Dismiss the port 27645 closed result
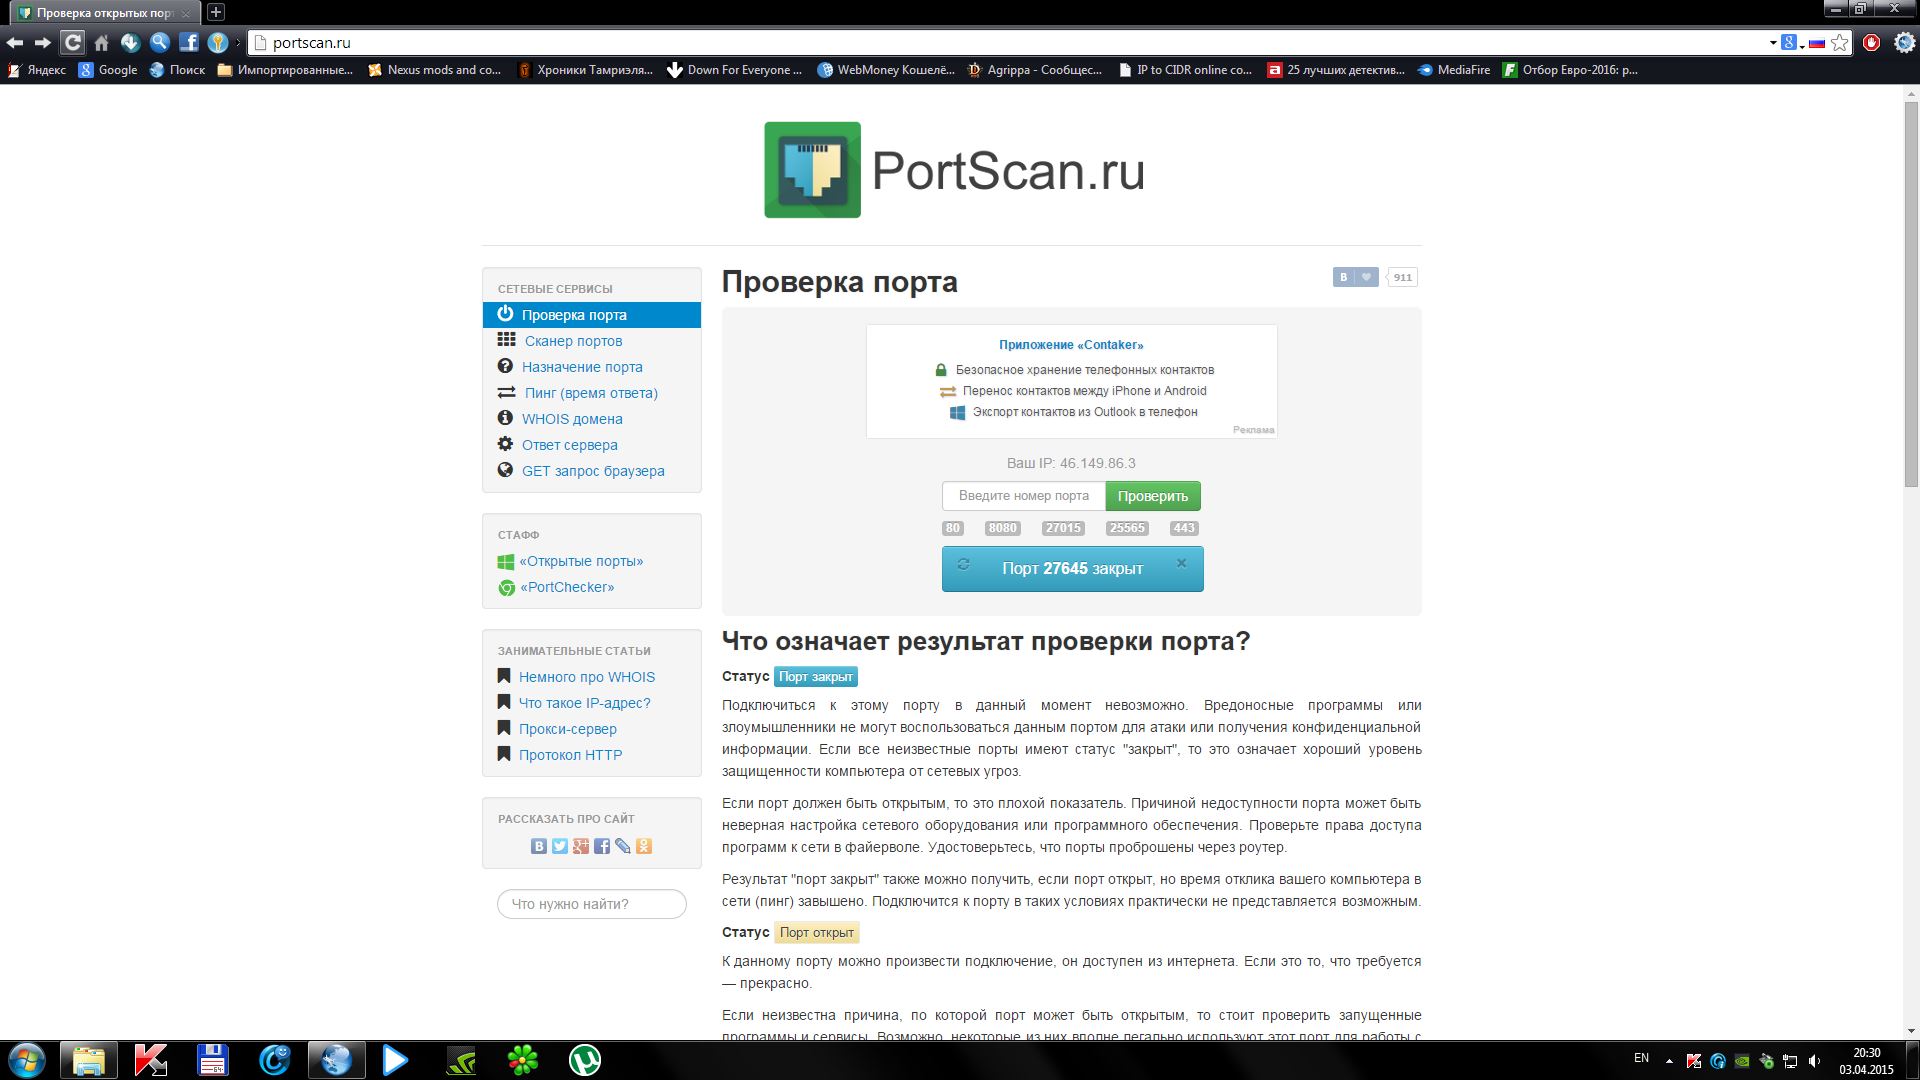 tap(1181, 563)
